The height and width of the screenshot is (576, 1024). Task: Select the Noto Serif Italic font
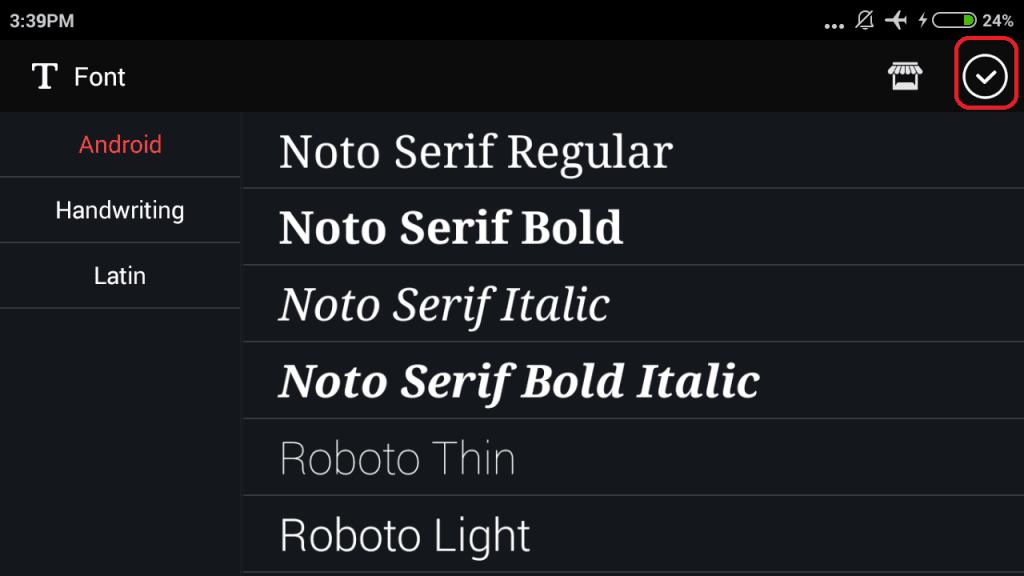(444, 304)
